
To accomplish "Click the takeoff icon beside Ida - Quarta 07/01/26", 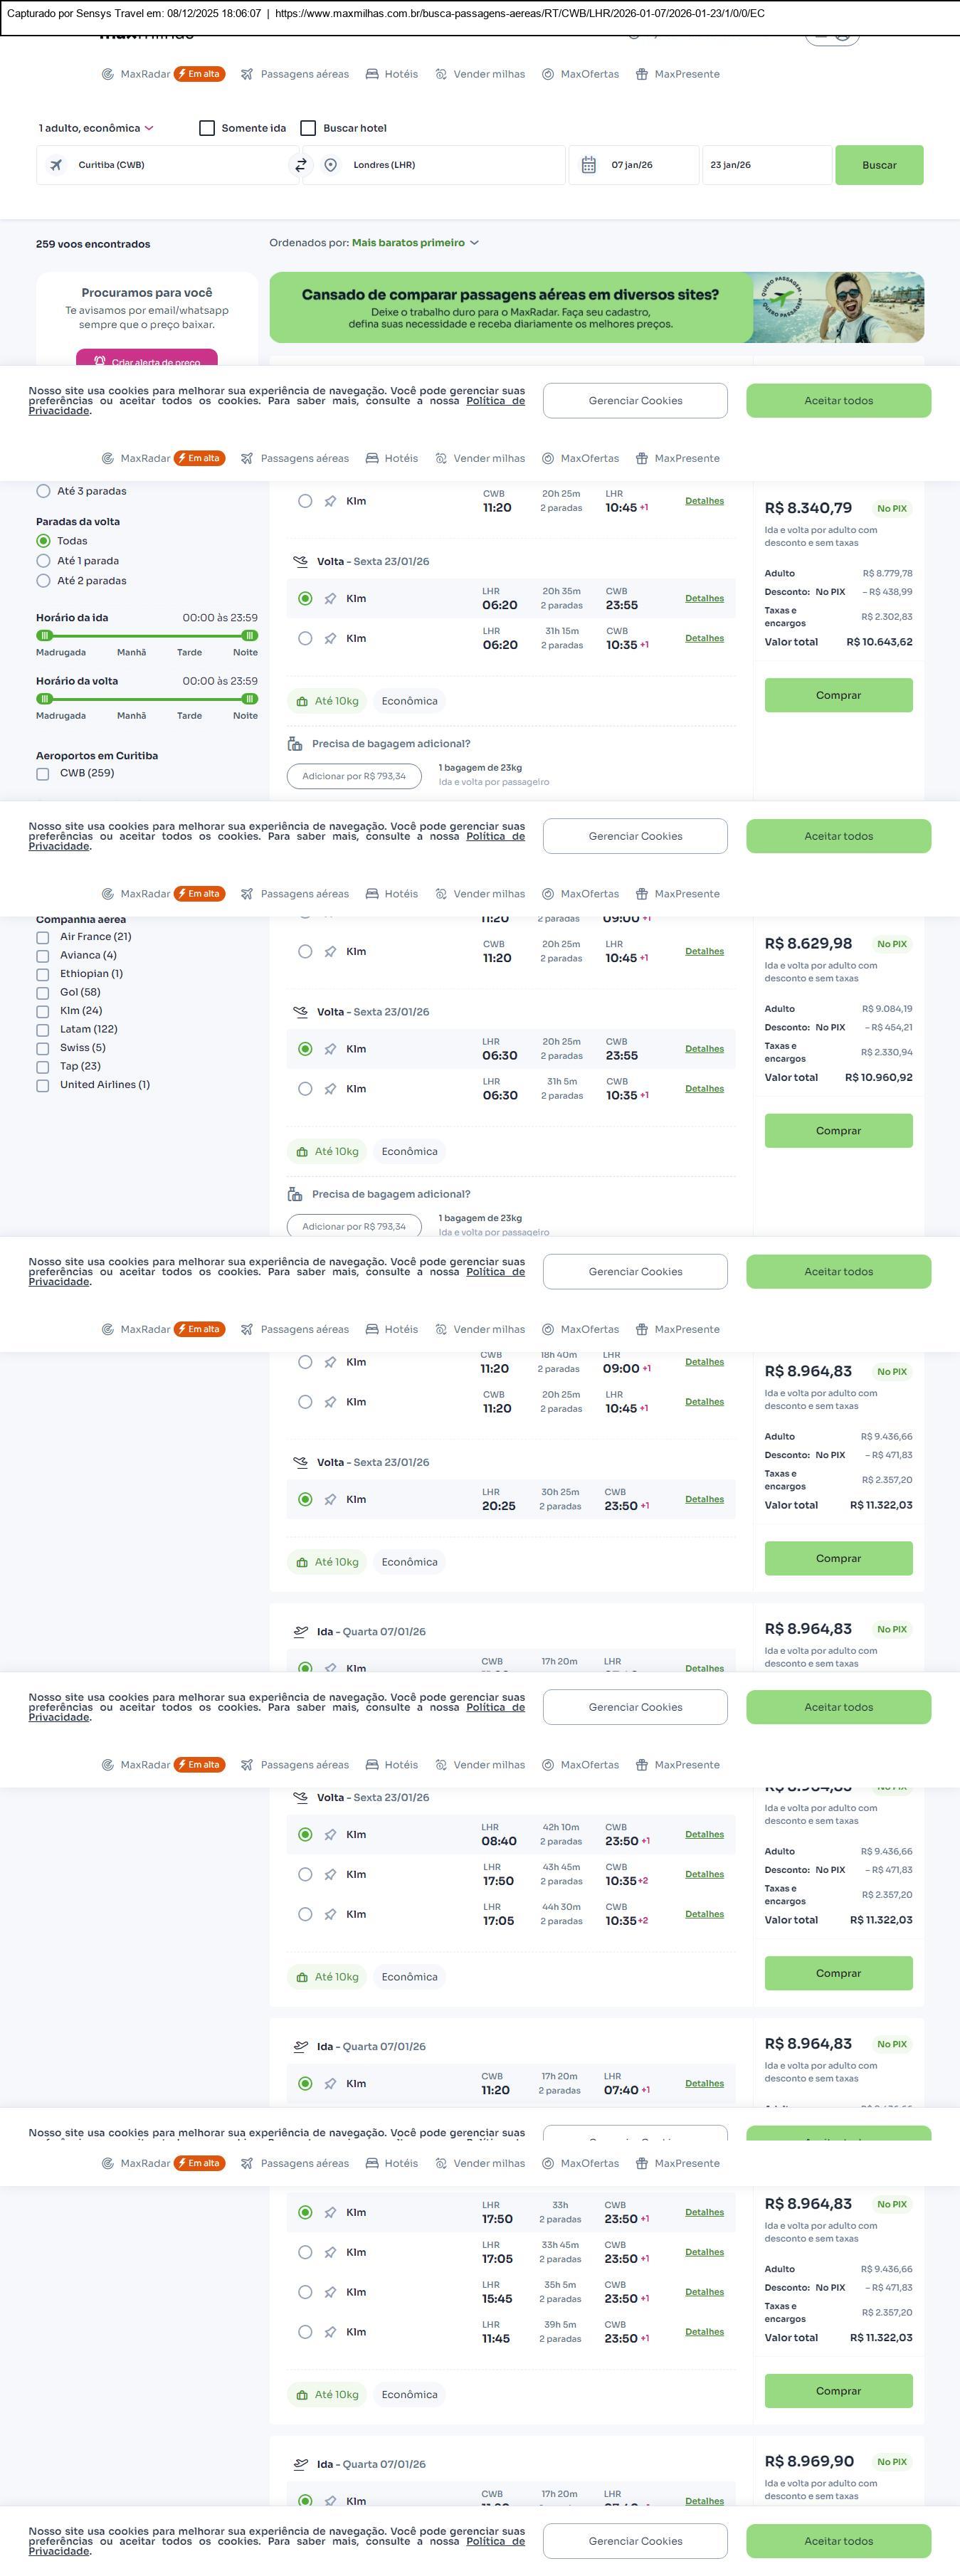I will pyautogui.click(x=300, y=1631).
